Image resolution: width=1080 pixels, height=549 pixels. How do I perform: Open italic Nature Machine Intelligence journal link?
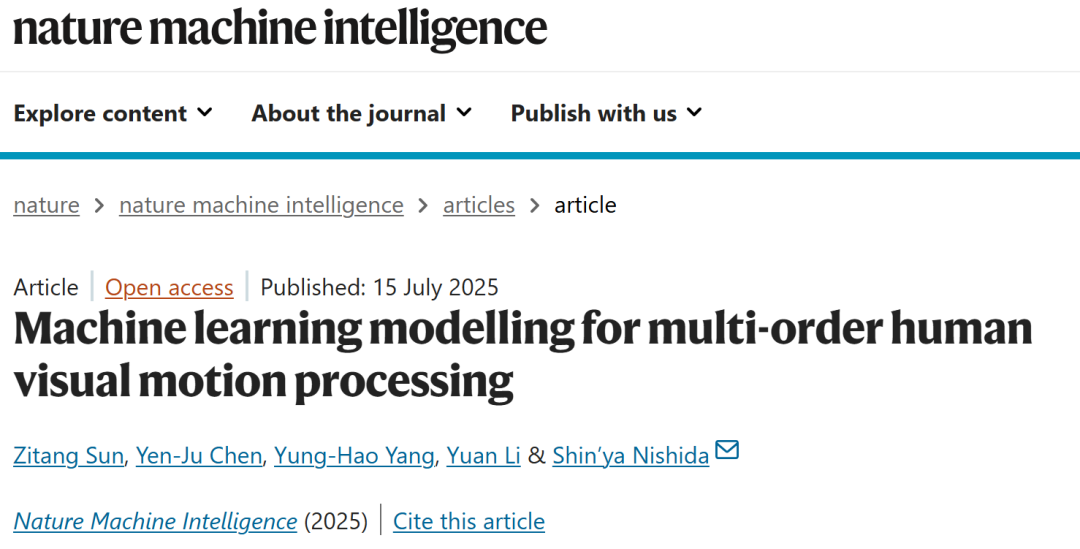click(155, 521)
